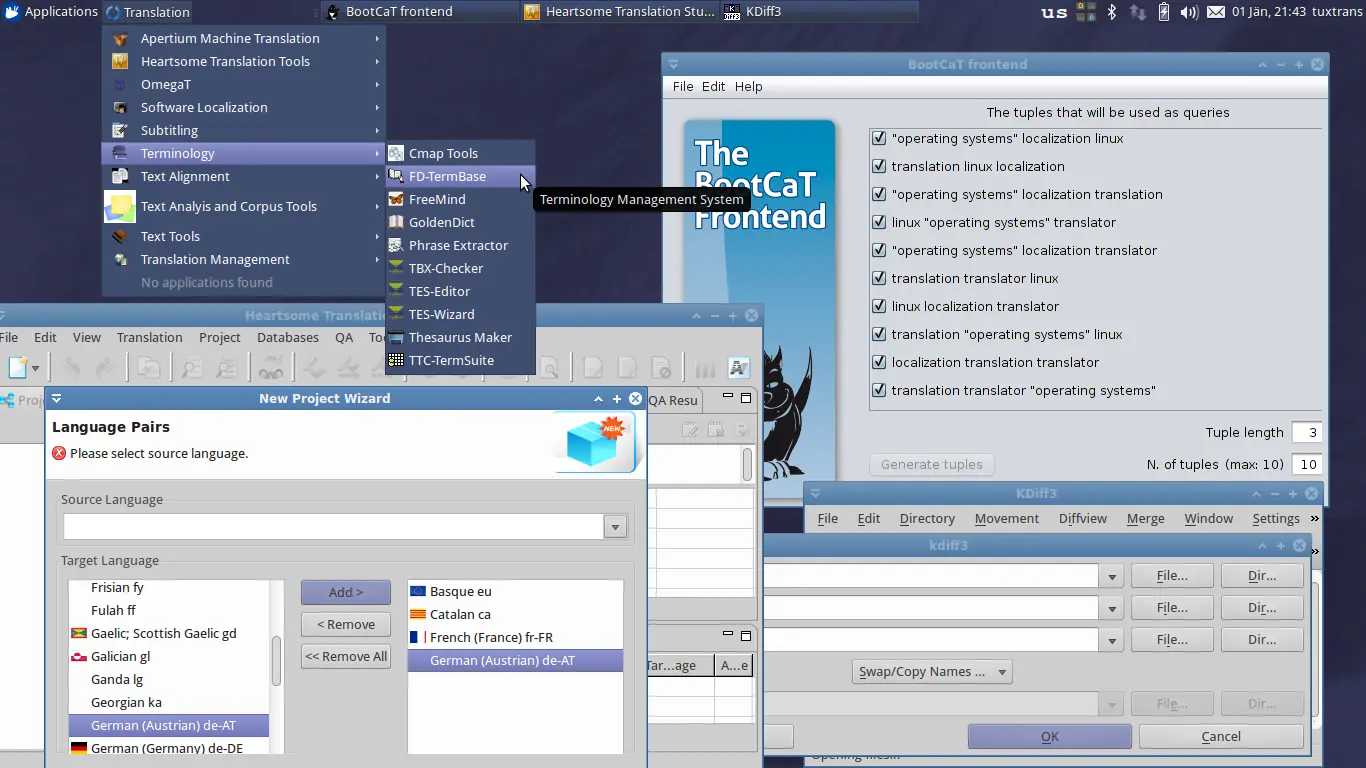Click the Apertium Machine Translation icon
The width and height of the screenshot is (1366, 768).
click(120, 38)
